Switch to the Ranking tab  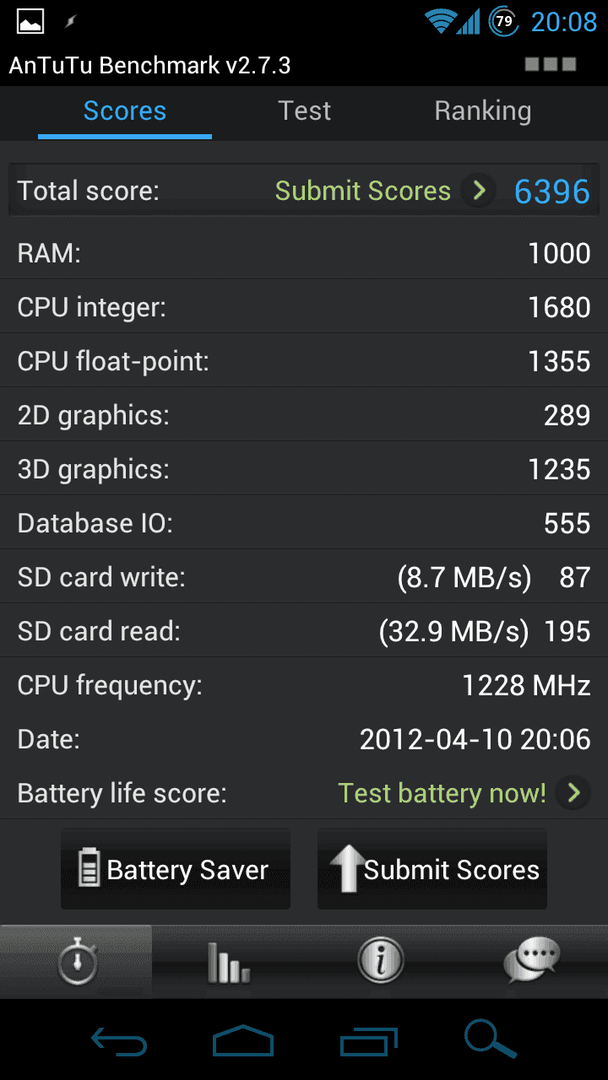click(483, 111)
